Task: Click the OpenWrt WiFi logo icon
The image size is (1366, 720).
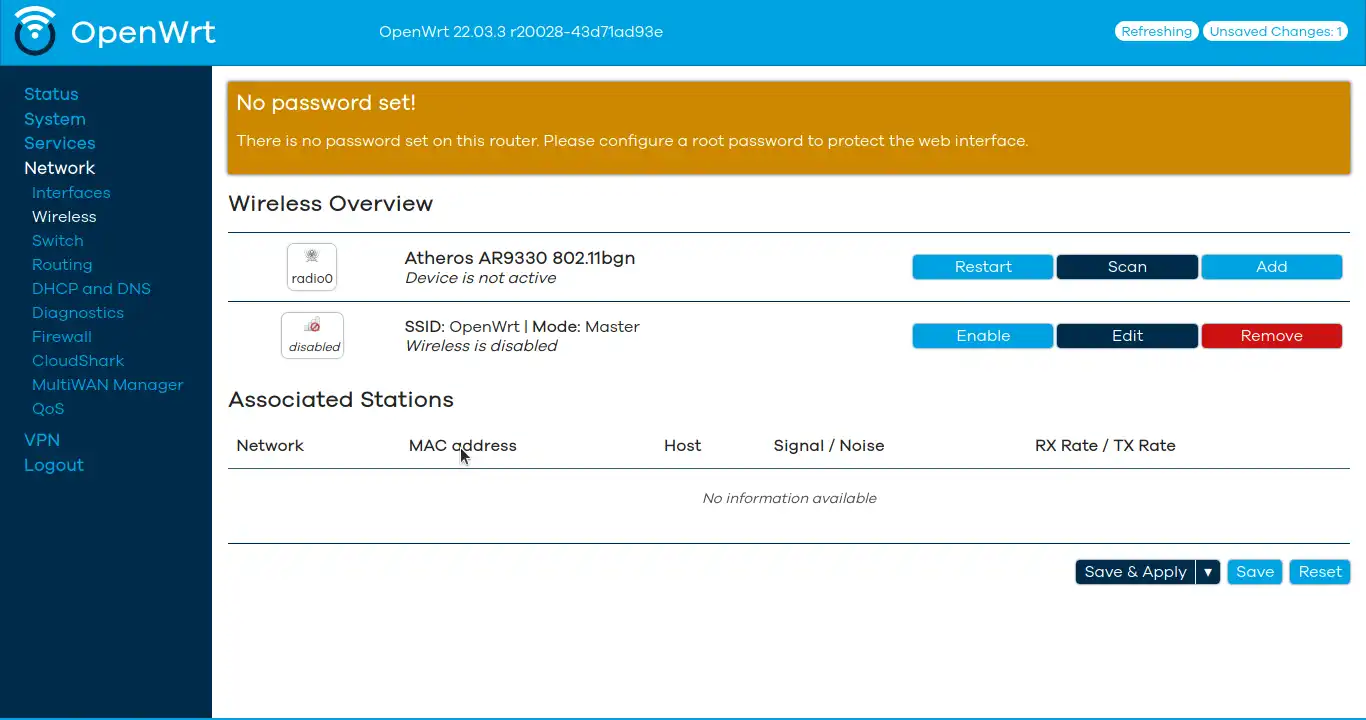Action: 34,31
